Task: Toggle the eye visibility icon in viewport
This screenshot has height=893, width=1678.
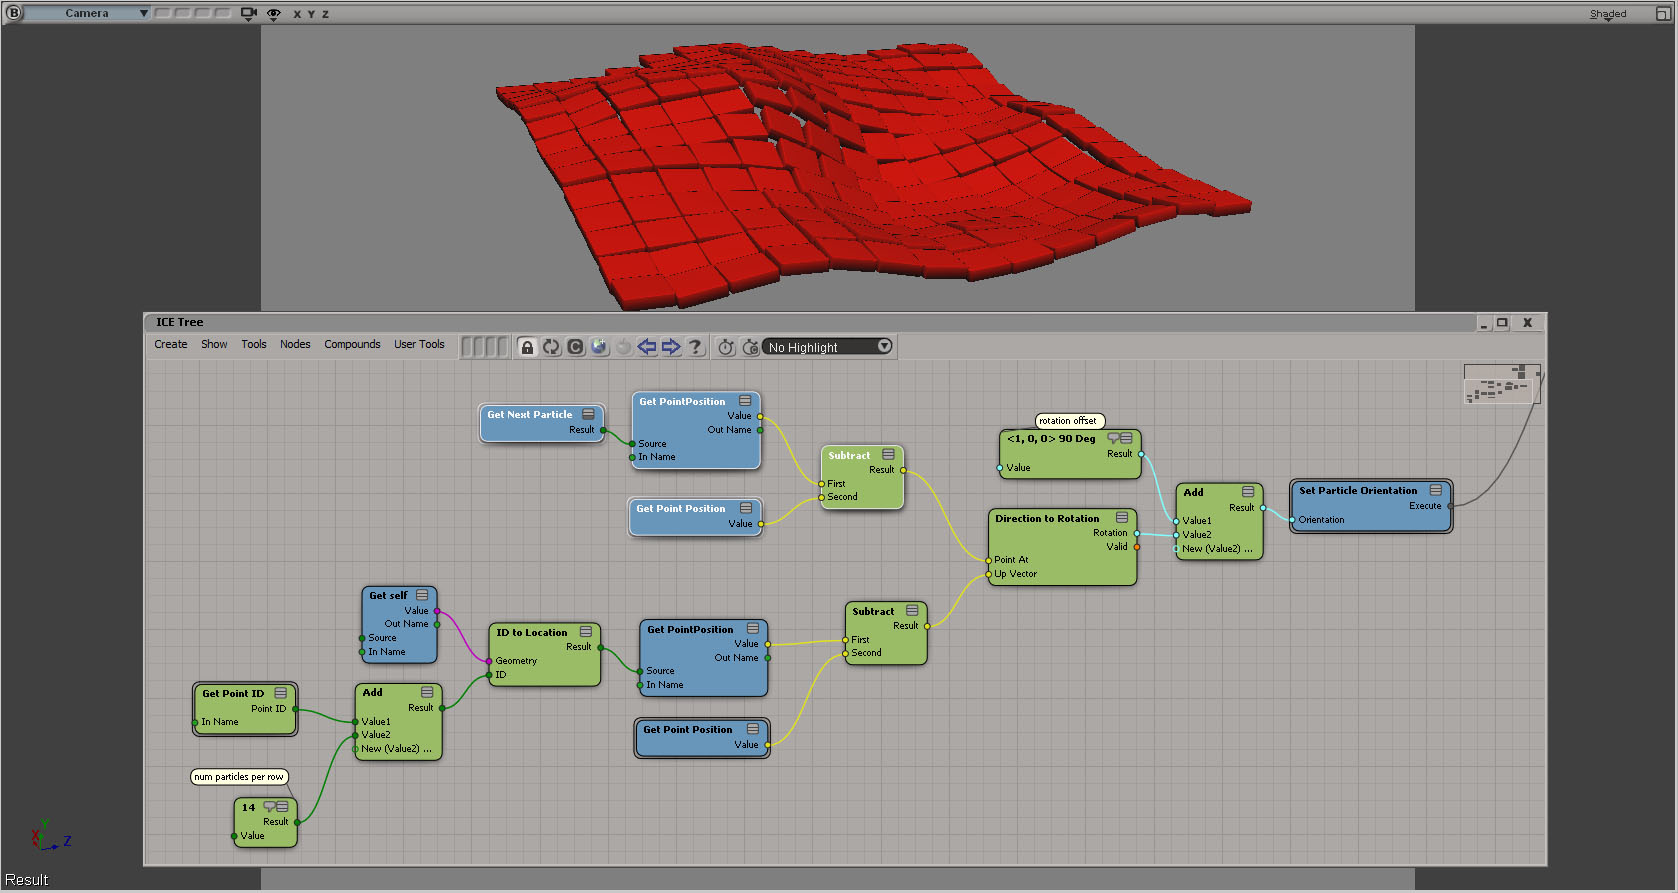Action: pyautogui.click(x=274, y=14)
